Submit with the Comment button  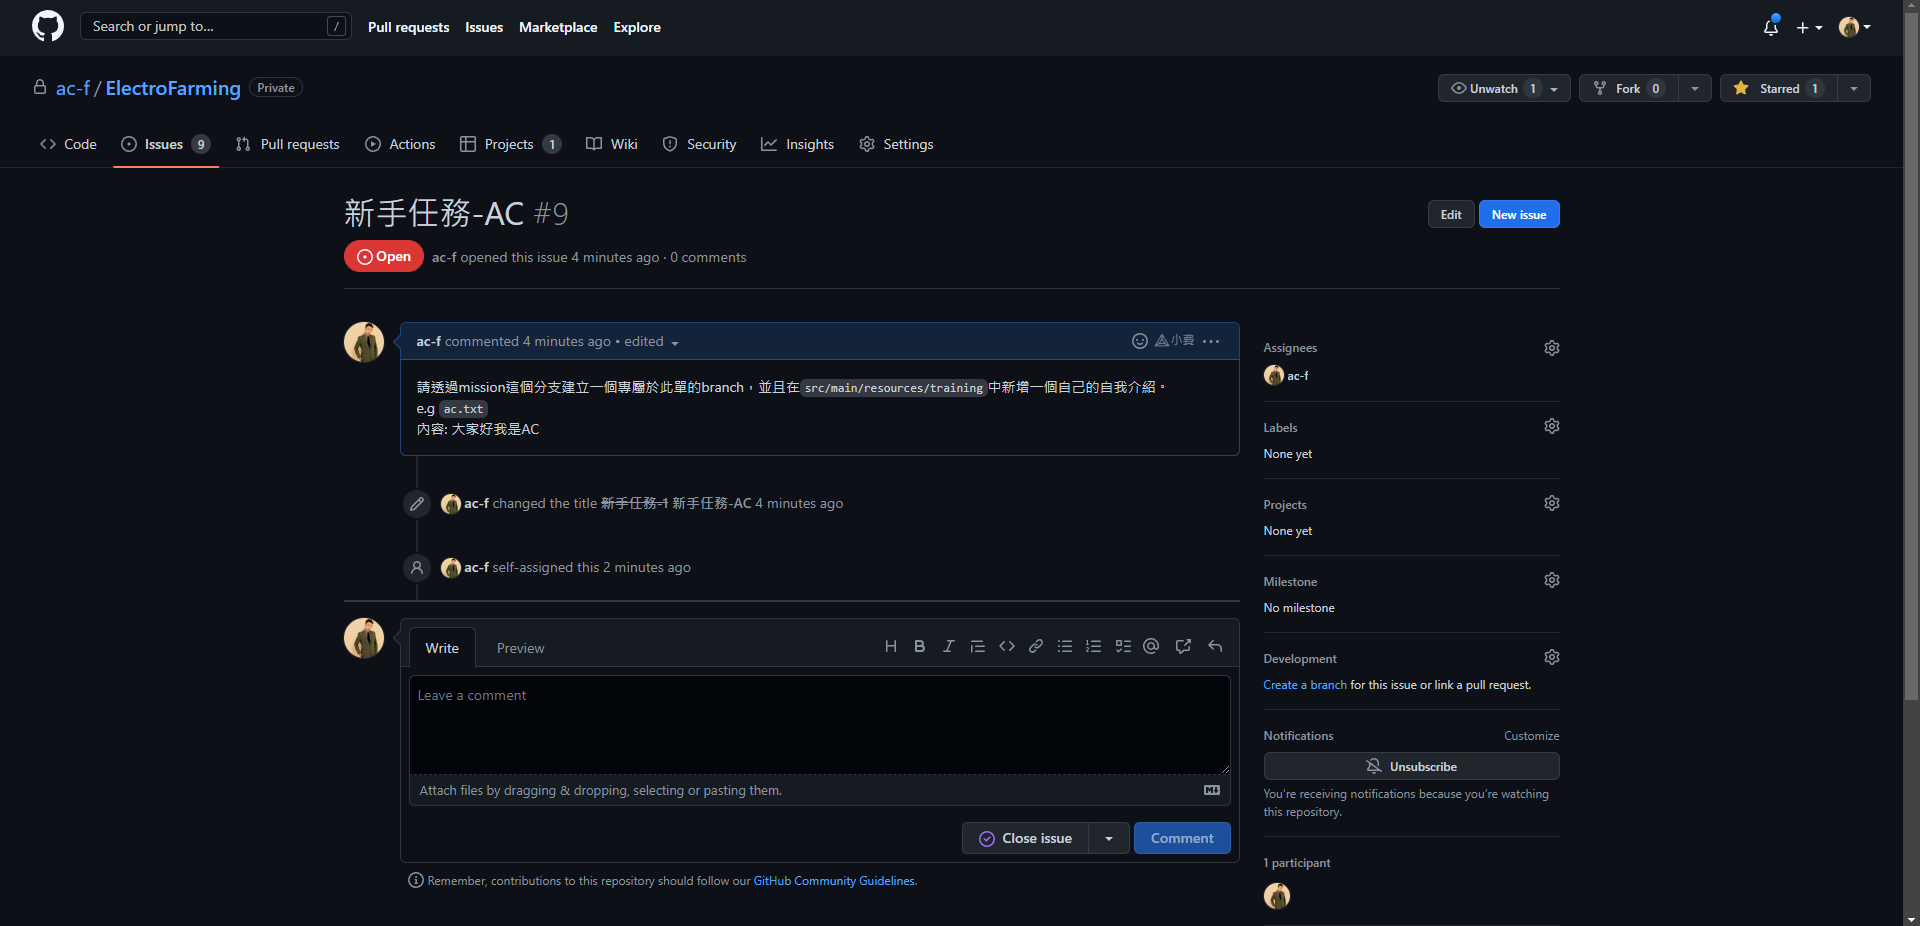1182,838
